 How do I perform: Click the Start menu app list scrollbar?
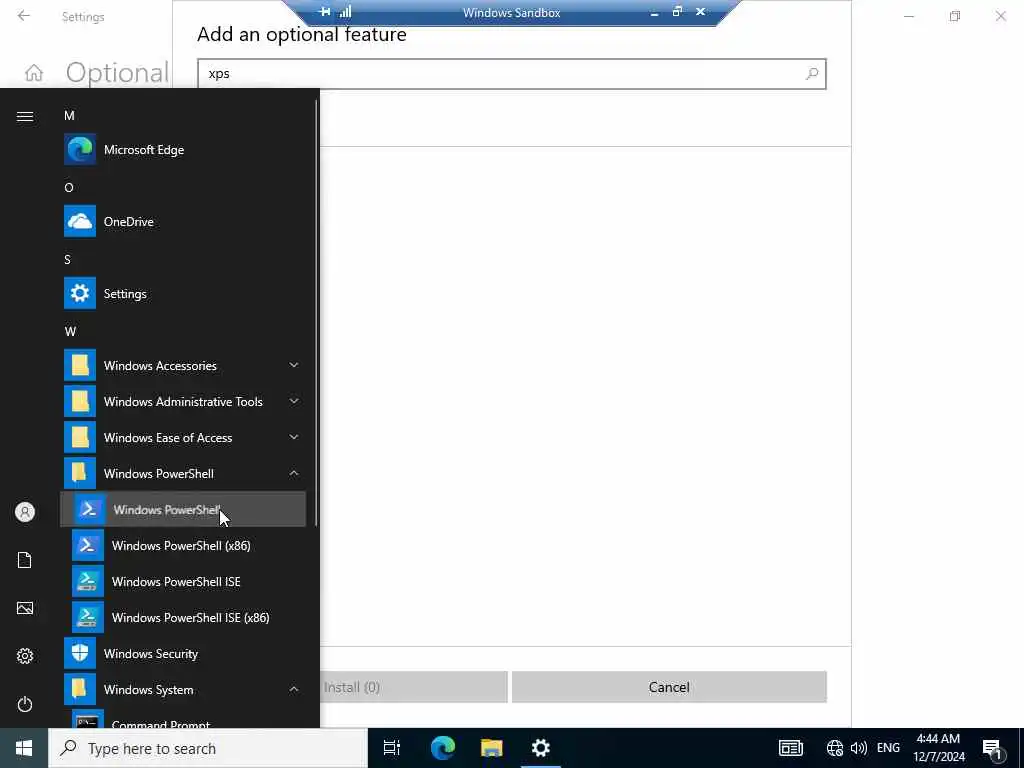[317, 313]
